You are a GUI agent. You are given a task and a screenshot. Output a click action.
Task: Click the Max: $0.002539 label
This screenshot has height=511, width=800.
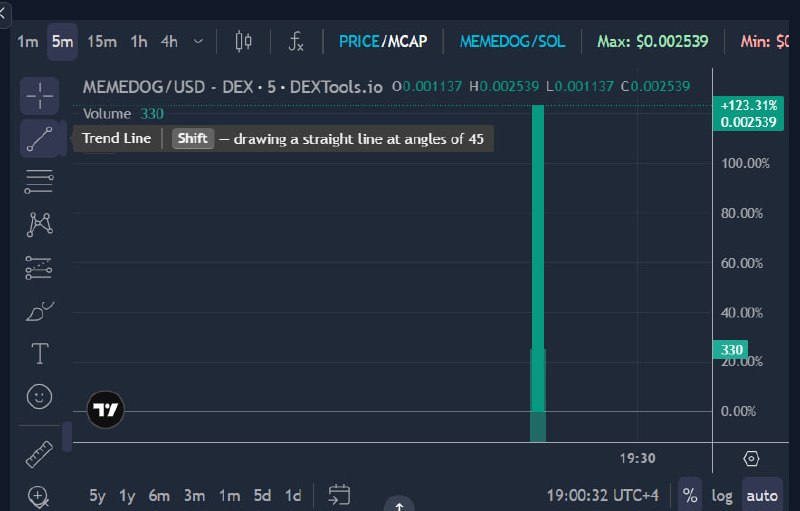tap(653, 41)
